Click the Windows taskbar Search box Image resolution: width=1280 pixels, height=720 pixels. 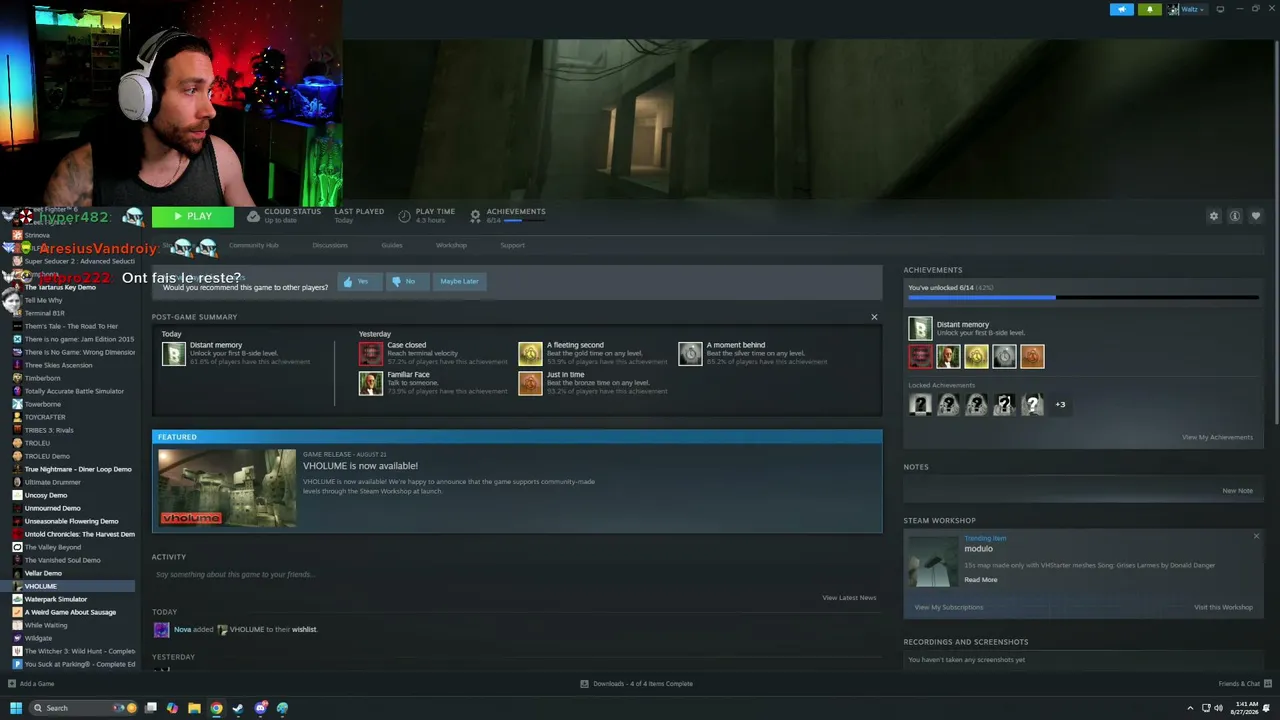[83, 708]
